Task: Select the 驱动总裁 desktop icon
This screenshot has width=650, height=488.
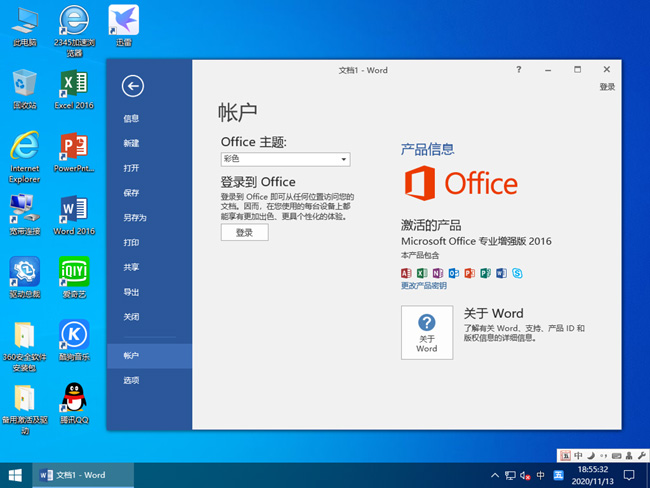Action: [x=25, y=277]
